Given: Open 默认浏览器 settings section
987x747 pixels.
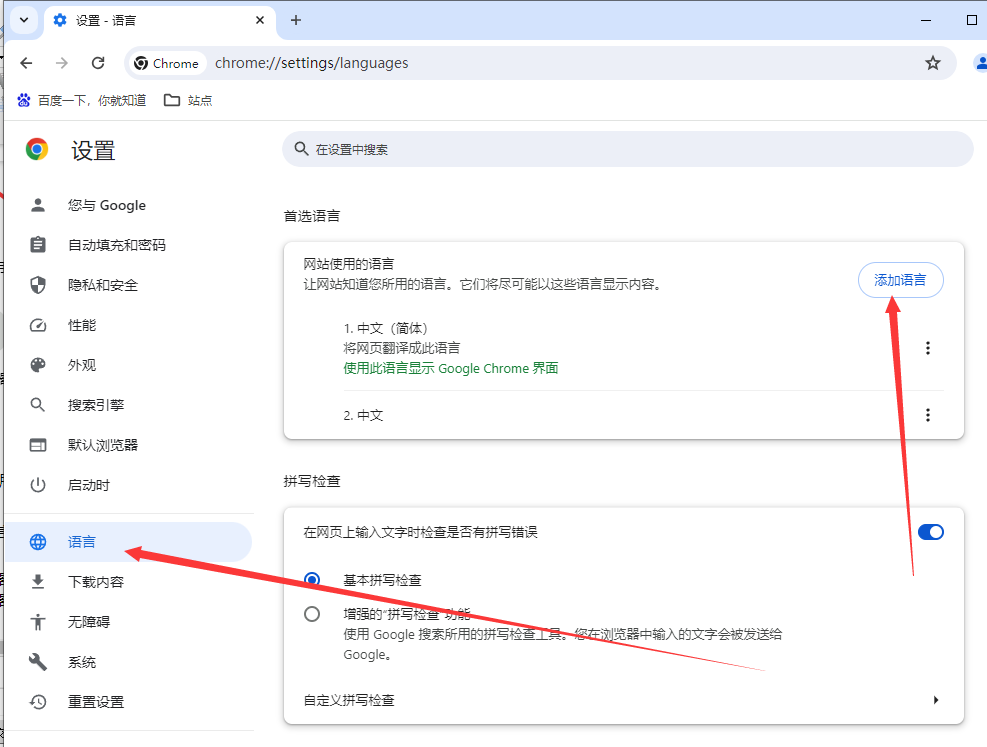Looking at the screenshot, I should [128, 445].
